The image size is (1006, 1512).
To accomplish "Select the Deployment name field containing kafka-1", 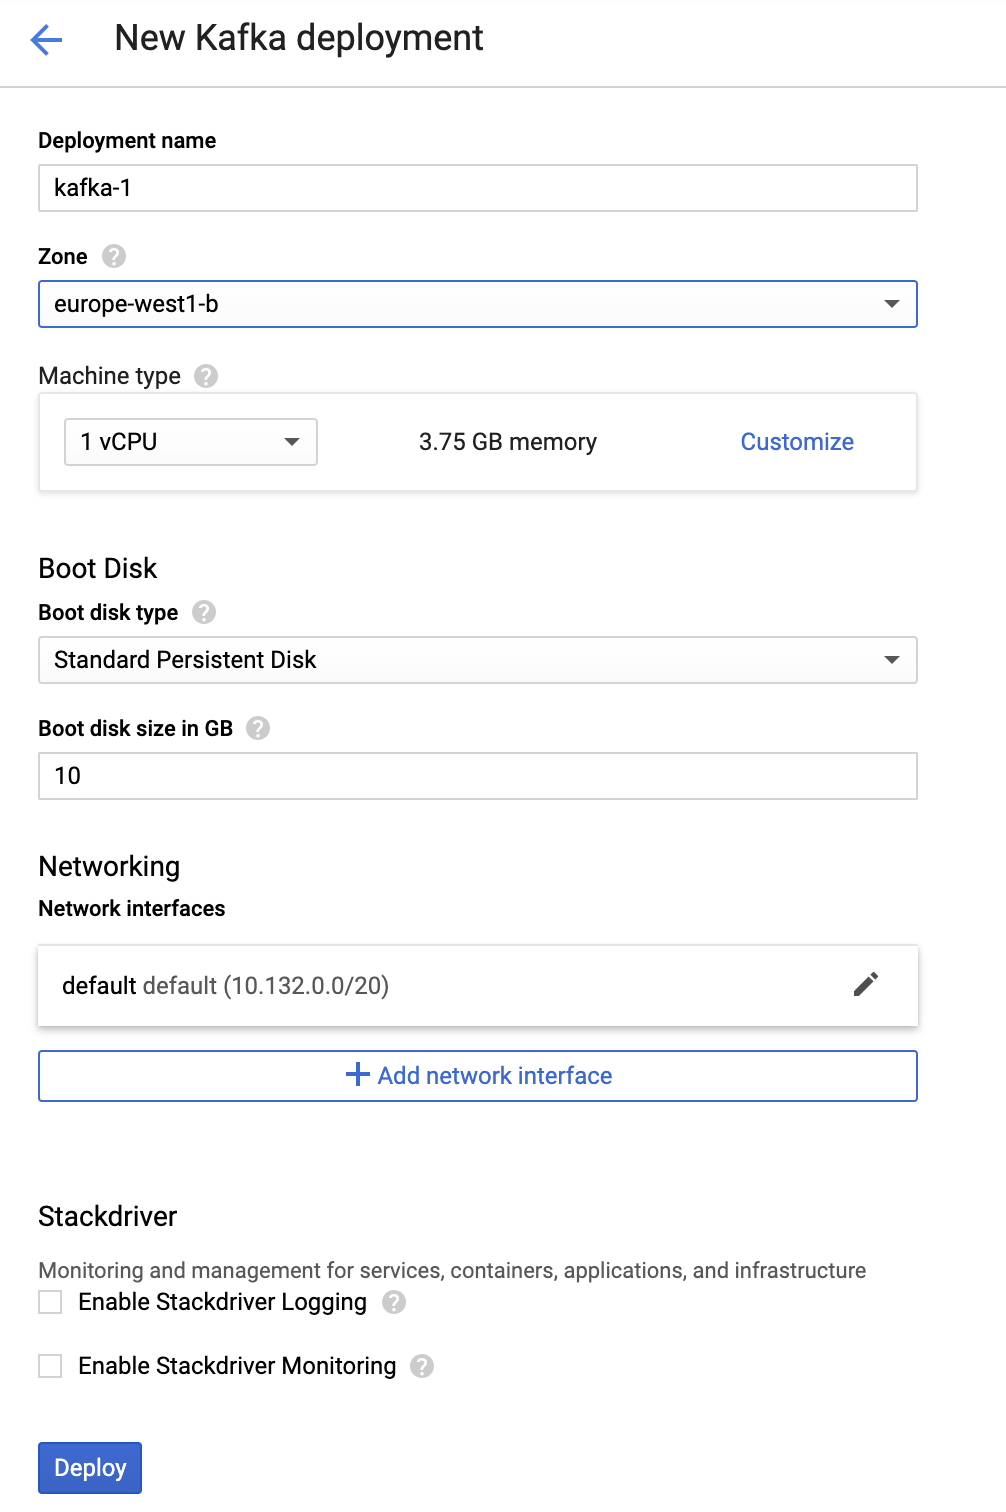I will point(477,188).
